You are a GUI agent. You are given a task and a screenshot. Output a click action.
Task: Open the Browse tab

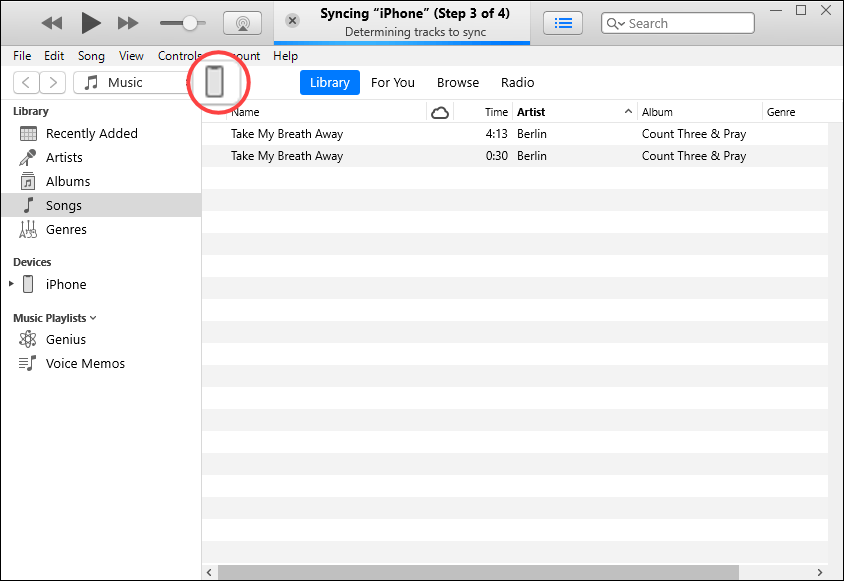(458, 83)
